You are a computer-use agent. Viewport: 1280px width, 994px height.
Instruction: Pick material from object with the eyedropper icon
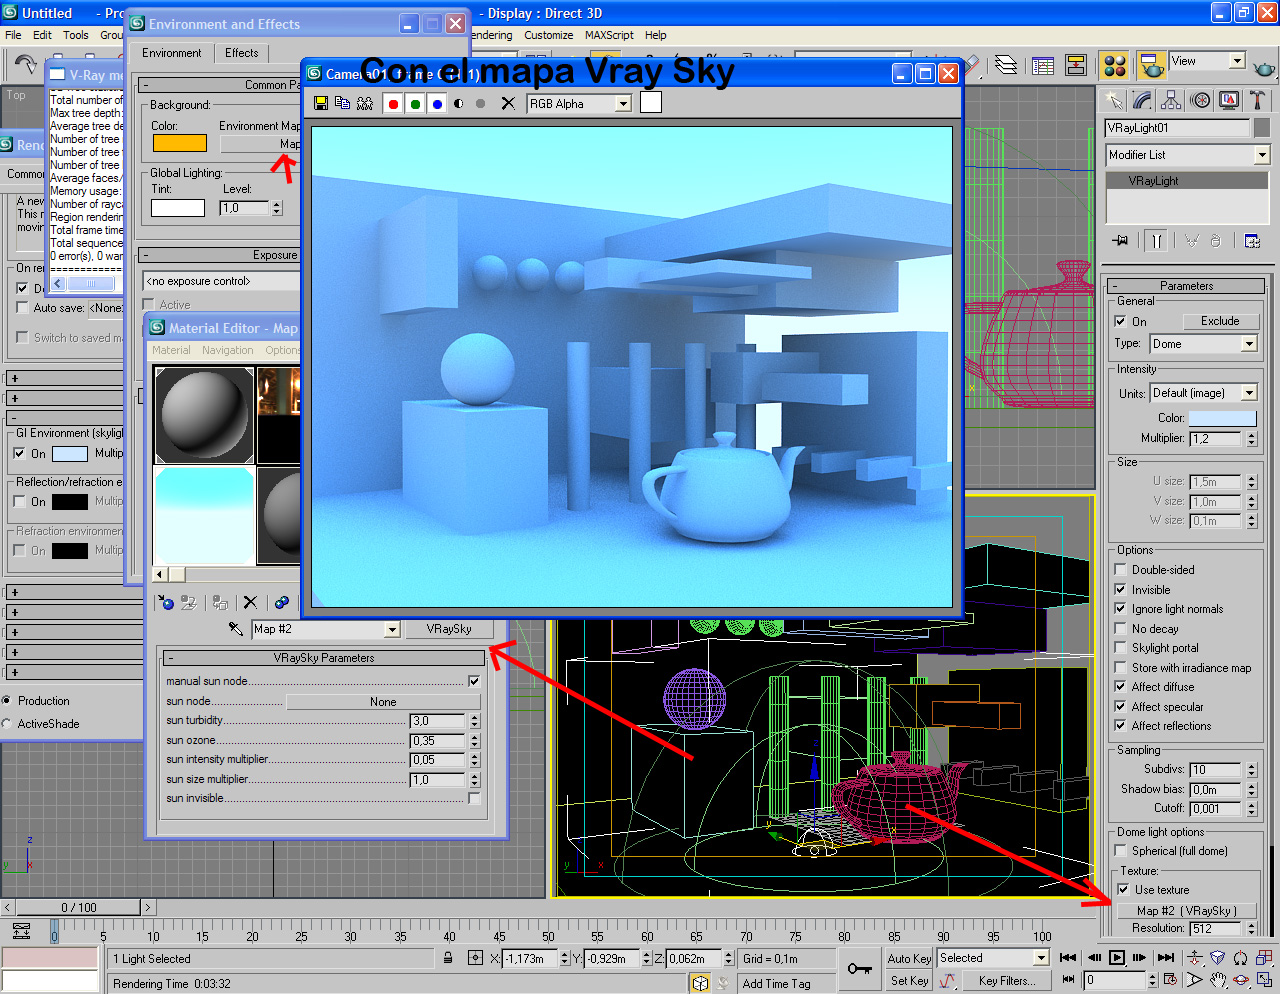[x=236, y=629]
